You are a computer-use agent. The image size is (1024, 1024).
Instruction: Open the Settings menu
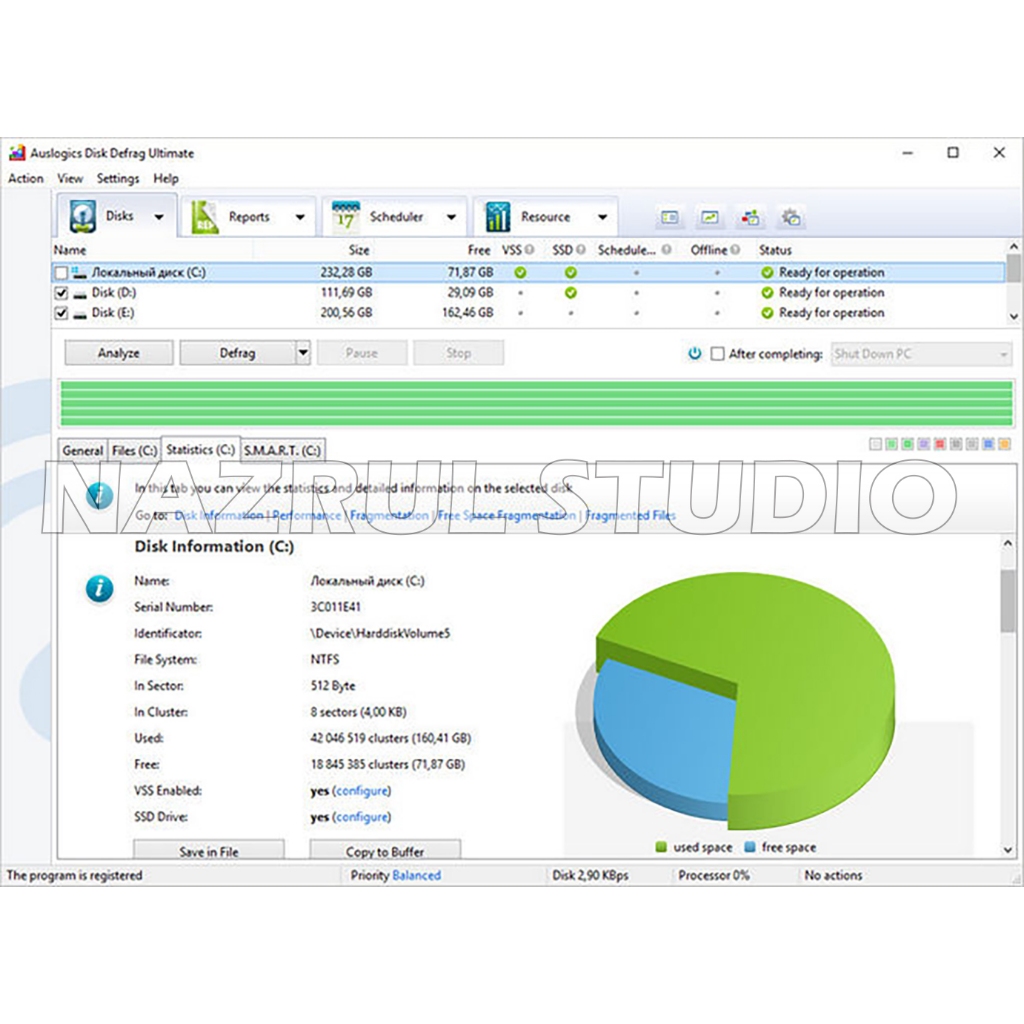pyautogui.click(x=118, y=179)
